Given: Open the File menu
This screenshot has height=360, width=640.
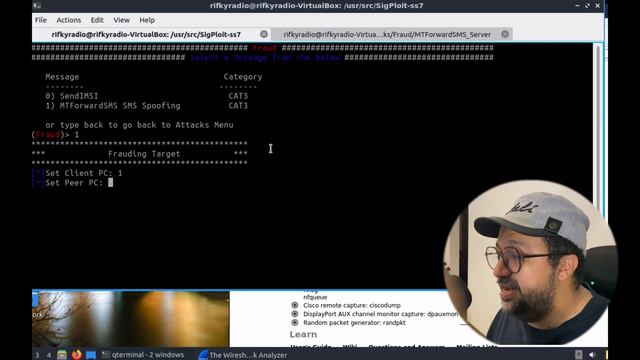Looking at the screenshot, I should point(40,20).
